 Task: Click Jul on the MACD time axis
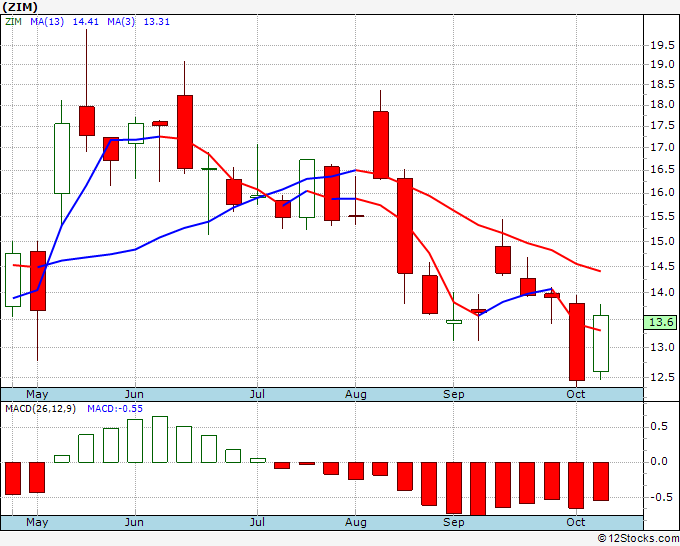coord(257,522)
